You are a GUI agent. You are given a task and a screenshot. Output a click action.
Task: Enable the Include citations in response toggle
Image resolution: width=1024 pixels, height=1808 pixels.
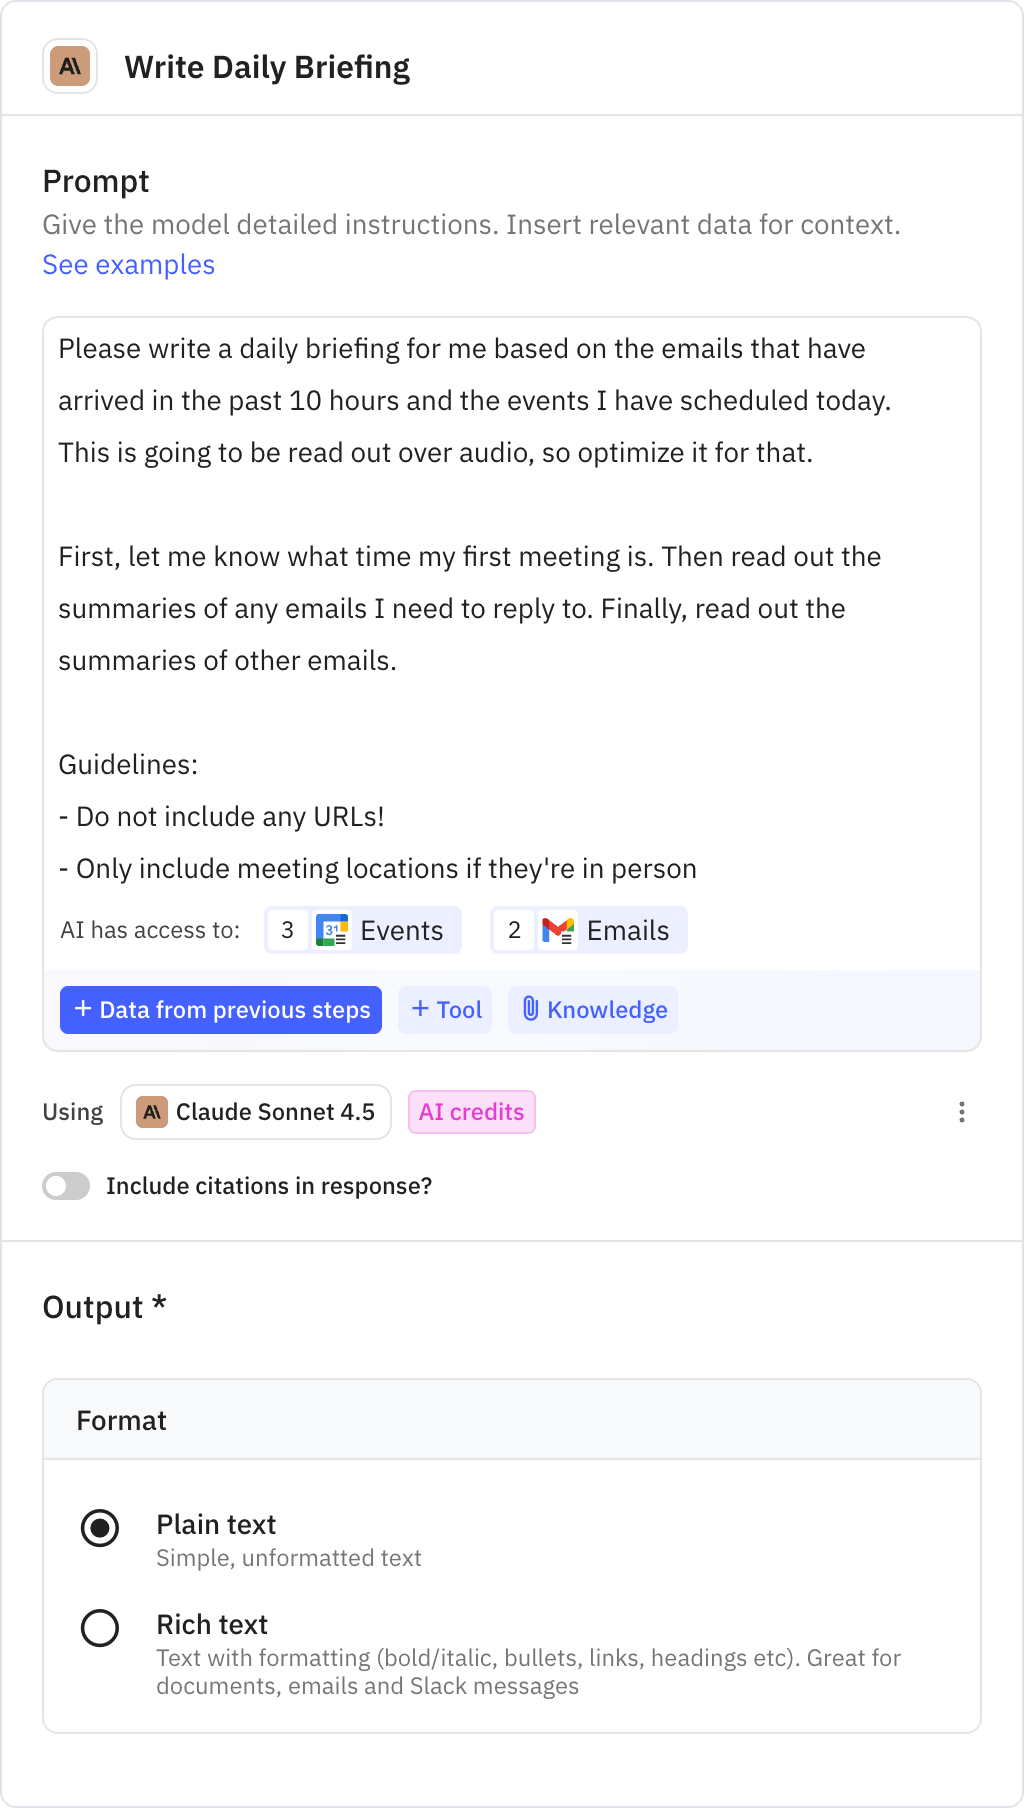[x=65, y=1185]
